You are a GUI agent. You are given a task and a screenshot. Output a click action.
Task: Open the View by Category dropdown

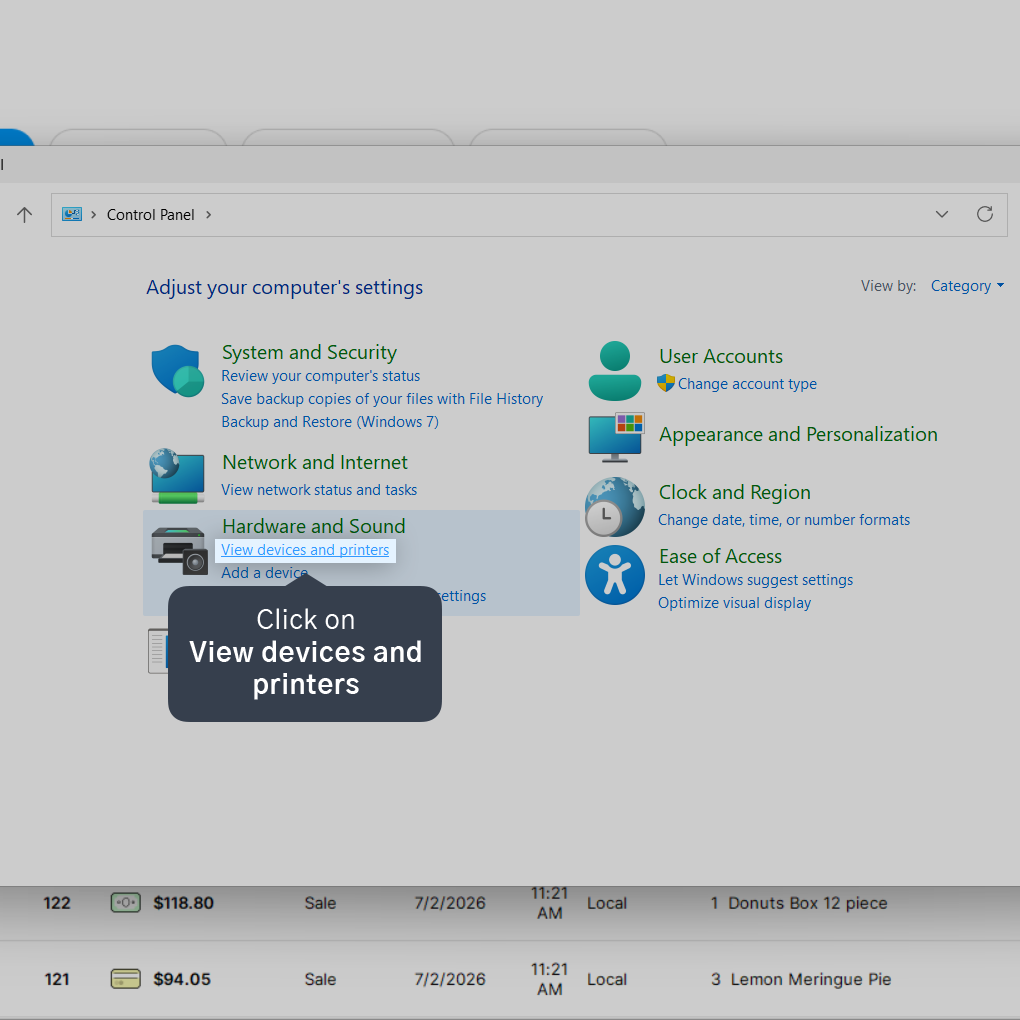click(967, 286)
